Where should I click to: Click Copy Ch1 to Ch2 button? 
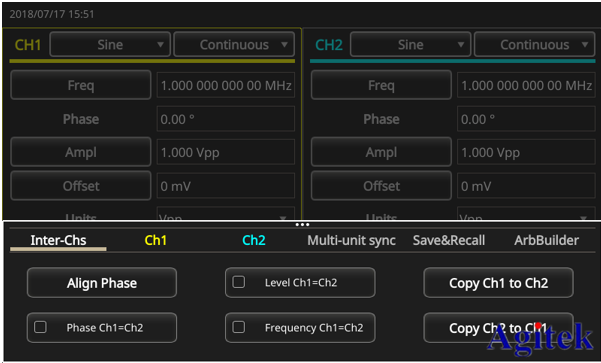tap(498, 283)
